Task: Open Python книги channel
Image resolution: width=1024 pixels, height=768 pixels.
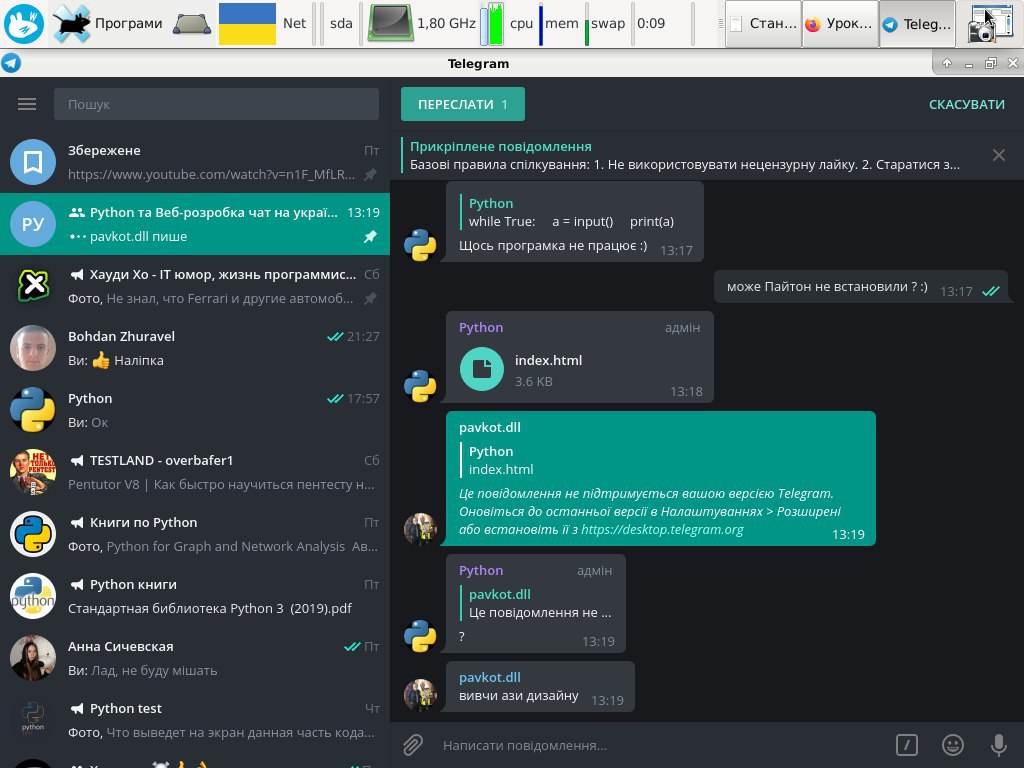Action: pyautogui.click(x=195, y=596)
